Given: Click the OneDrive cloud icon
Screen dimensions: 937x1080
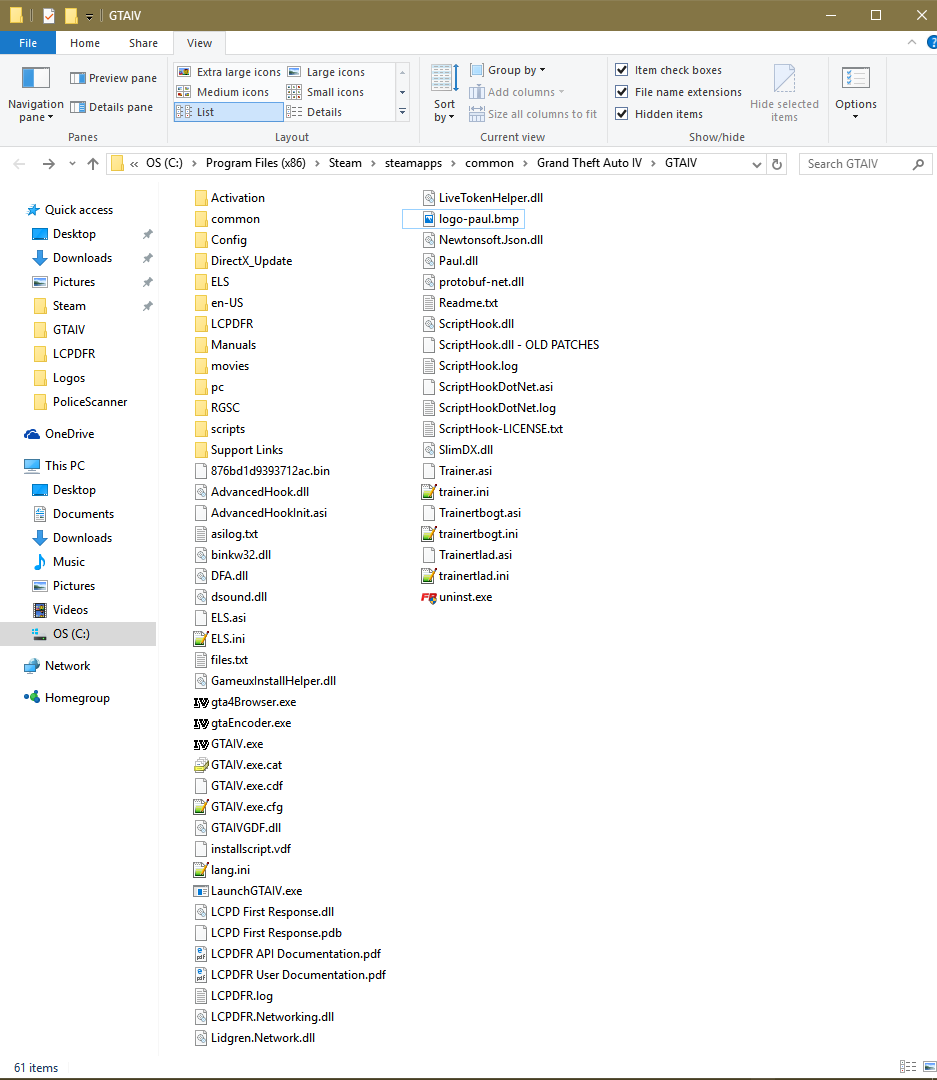Looking at the screenshot, I should pyautogui.click(x=32, y=434).
